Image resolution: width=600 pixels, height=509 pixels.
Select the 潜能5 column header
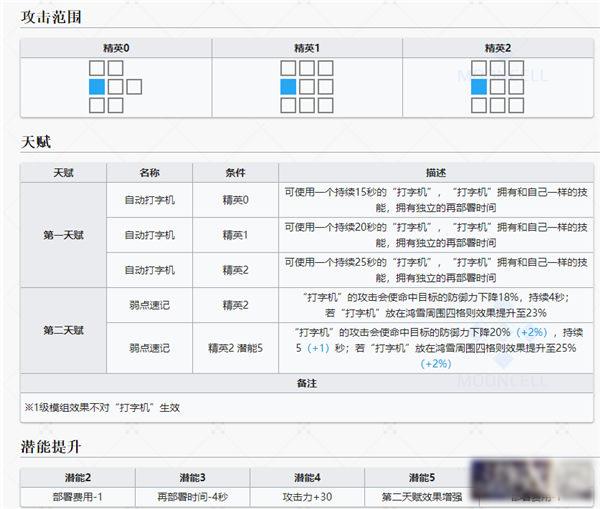[422, 478]
